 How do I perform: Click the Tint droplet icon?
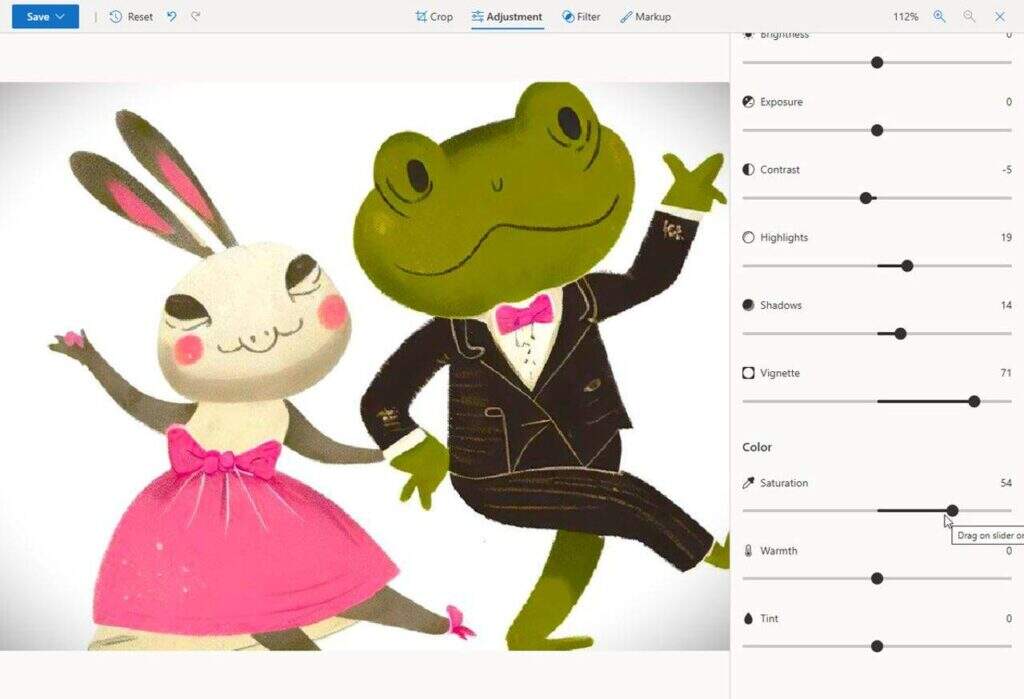[748, 619]
